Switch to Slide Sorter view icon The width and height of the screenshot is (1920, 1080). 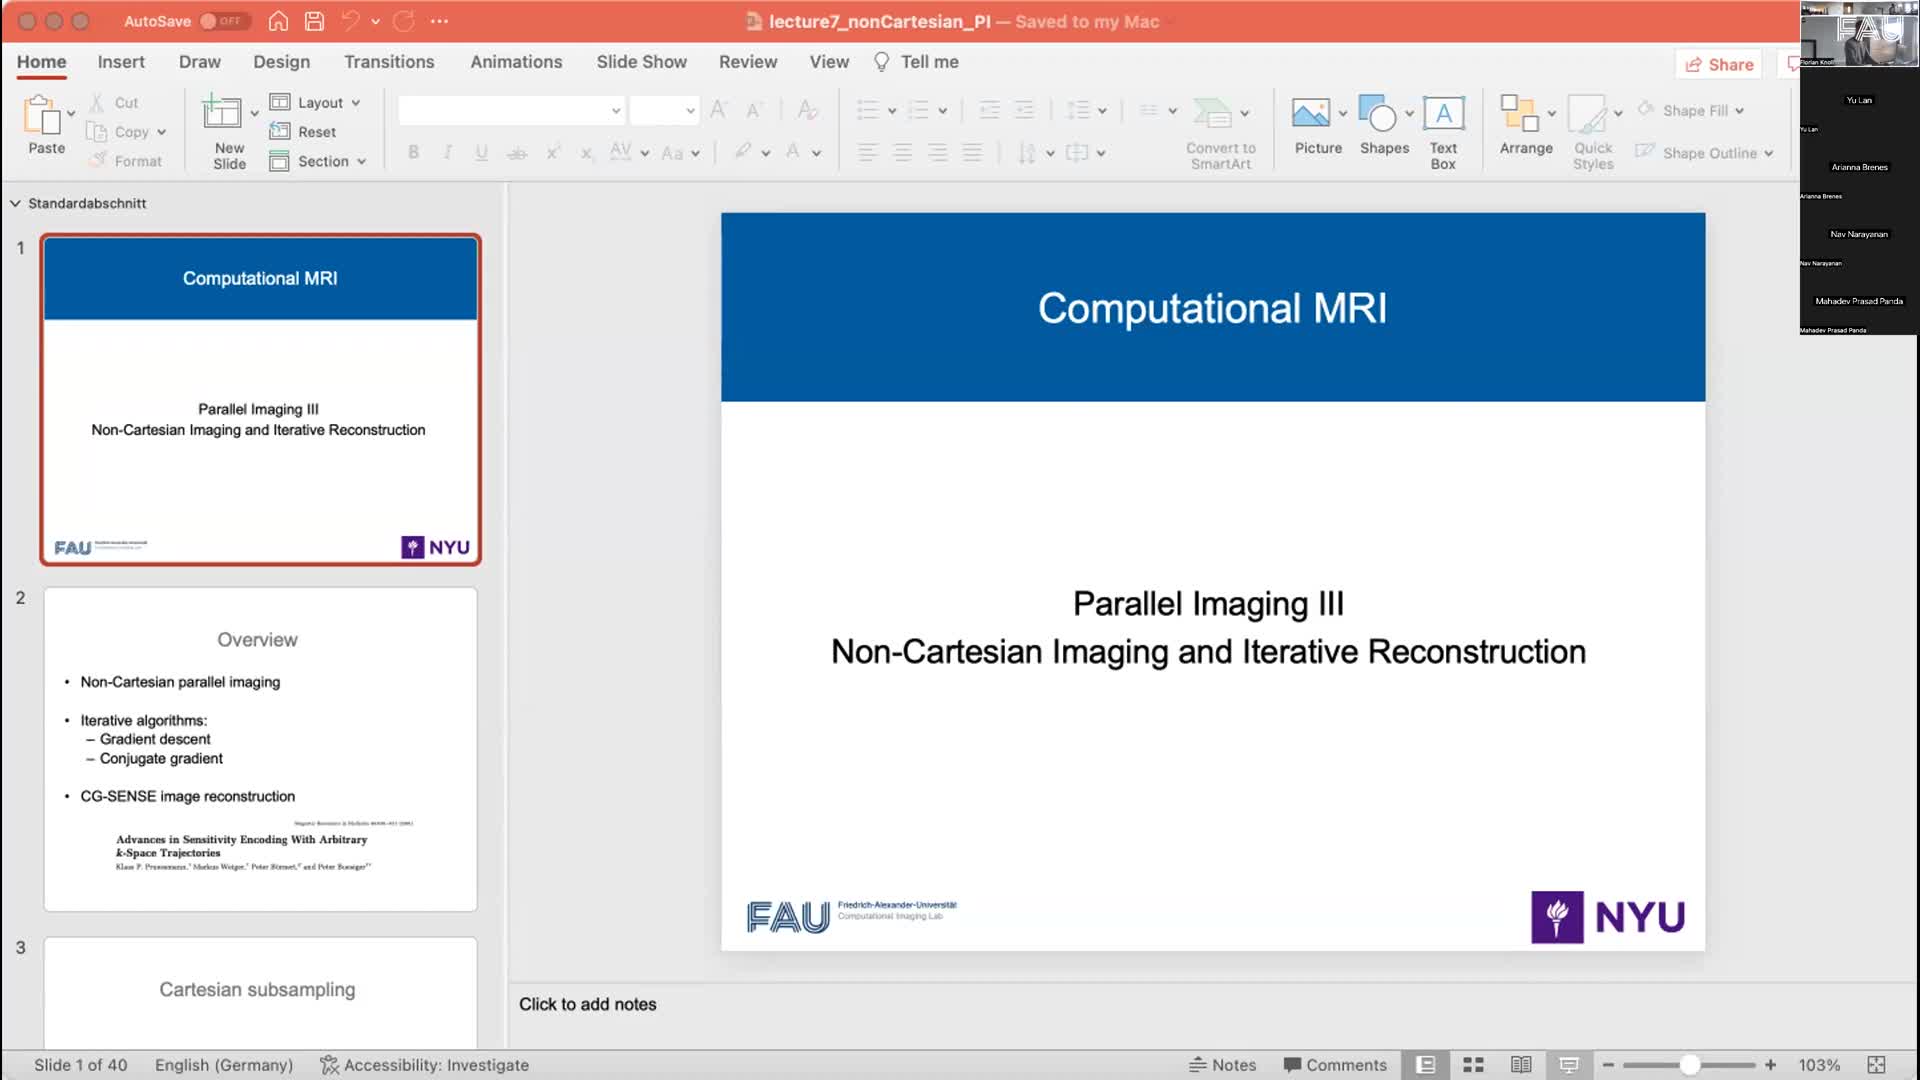click(x=1473, y=1065)
